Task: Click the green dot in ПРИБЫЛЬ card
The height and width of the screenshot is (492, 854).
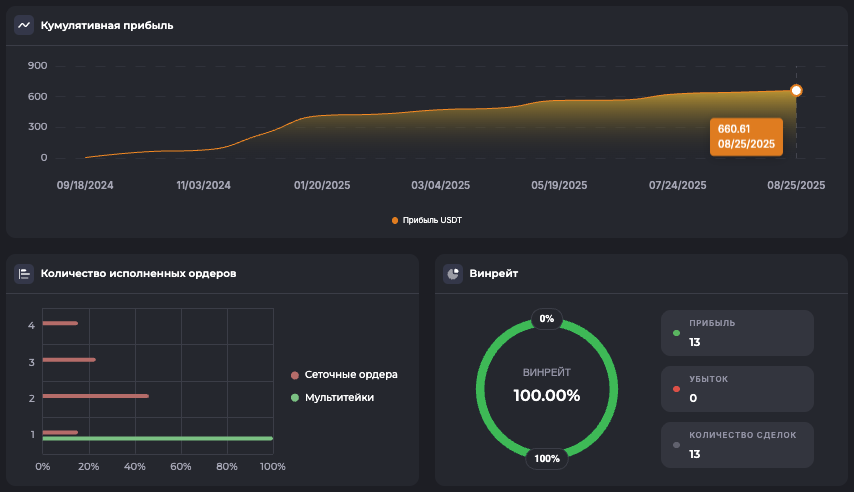Action: [677, 333]
